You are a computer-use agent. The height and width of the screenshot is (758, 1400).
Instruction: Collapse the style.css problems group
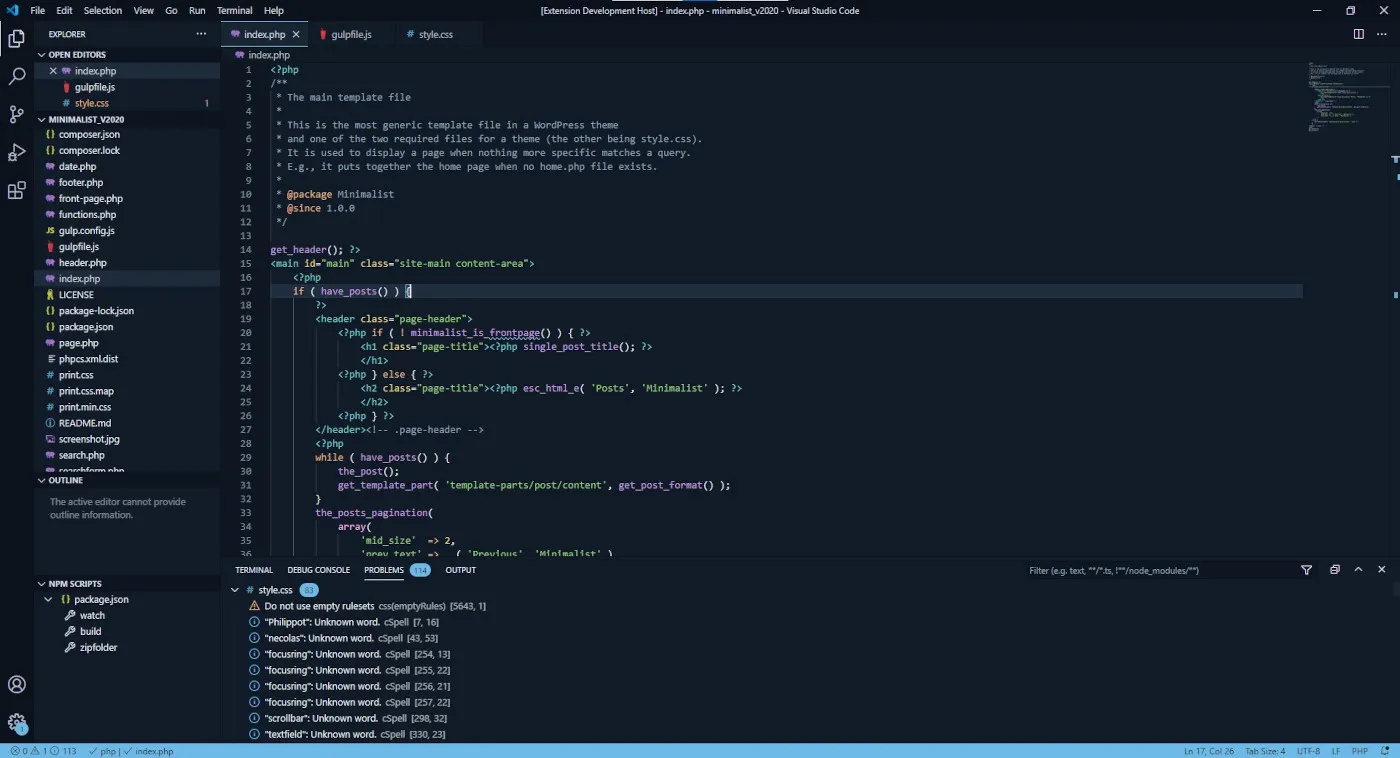236,590
